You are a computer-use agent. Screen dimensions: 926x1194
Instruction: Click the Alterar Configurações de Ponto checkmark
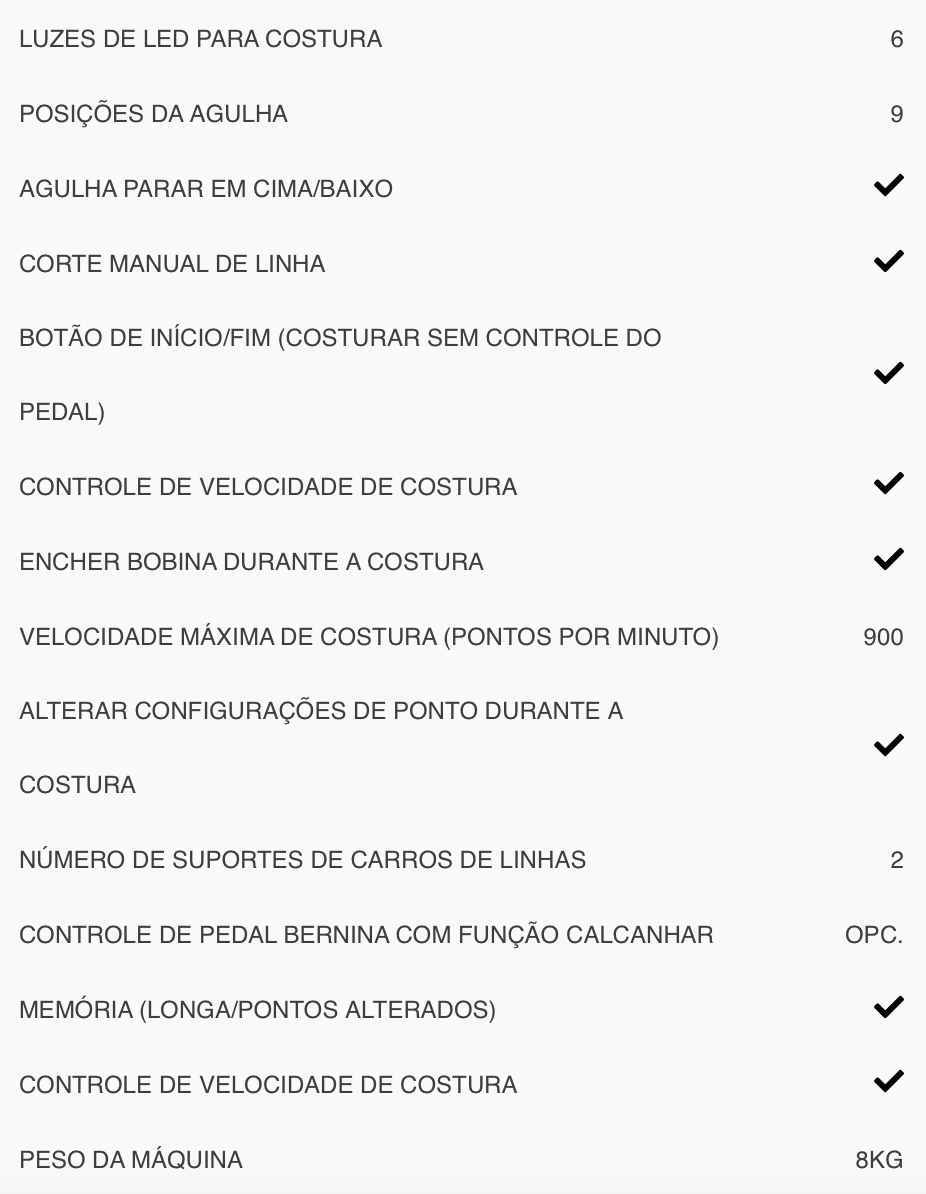click(x=888, y=746)
